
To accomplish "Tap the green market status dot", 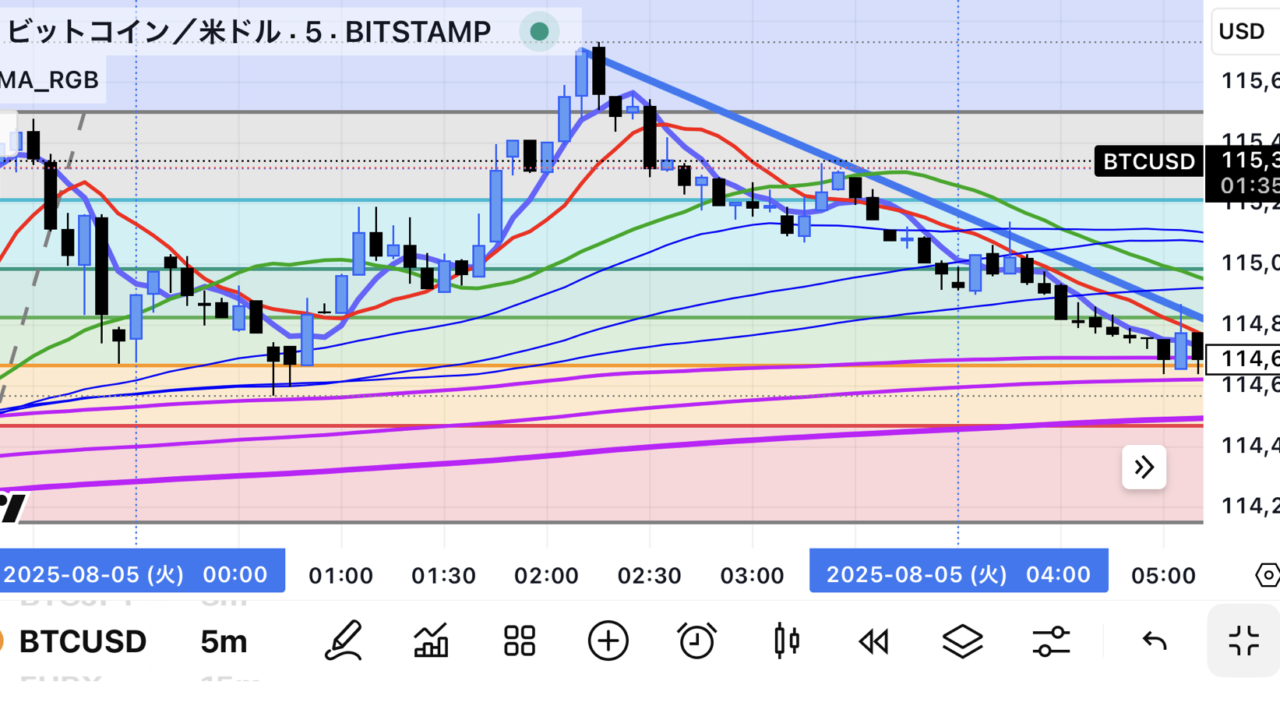I will (539, 32).
